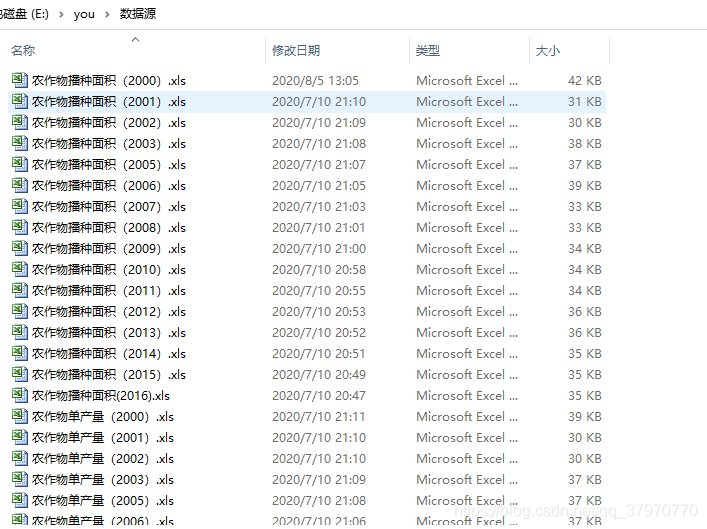Sort files by 修改日期 column header

point(296,51)
